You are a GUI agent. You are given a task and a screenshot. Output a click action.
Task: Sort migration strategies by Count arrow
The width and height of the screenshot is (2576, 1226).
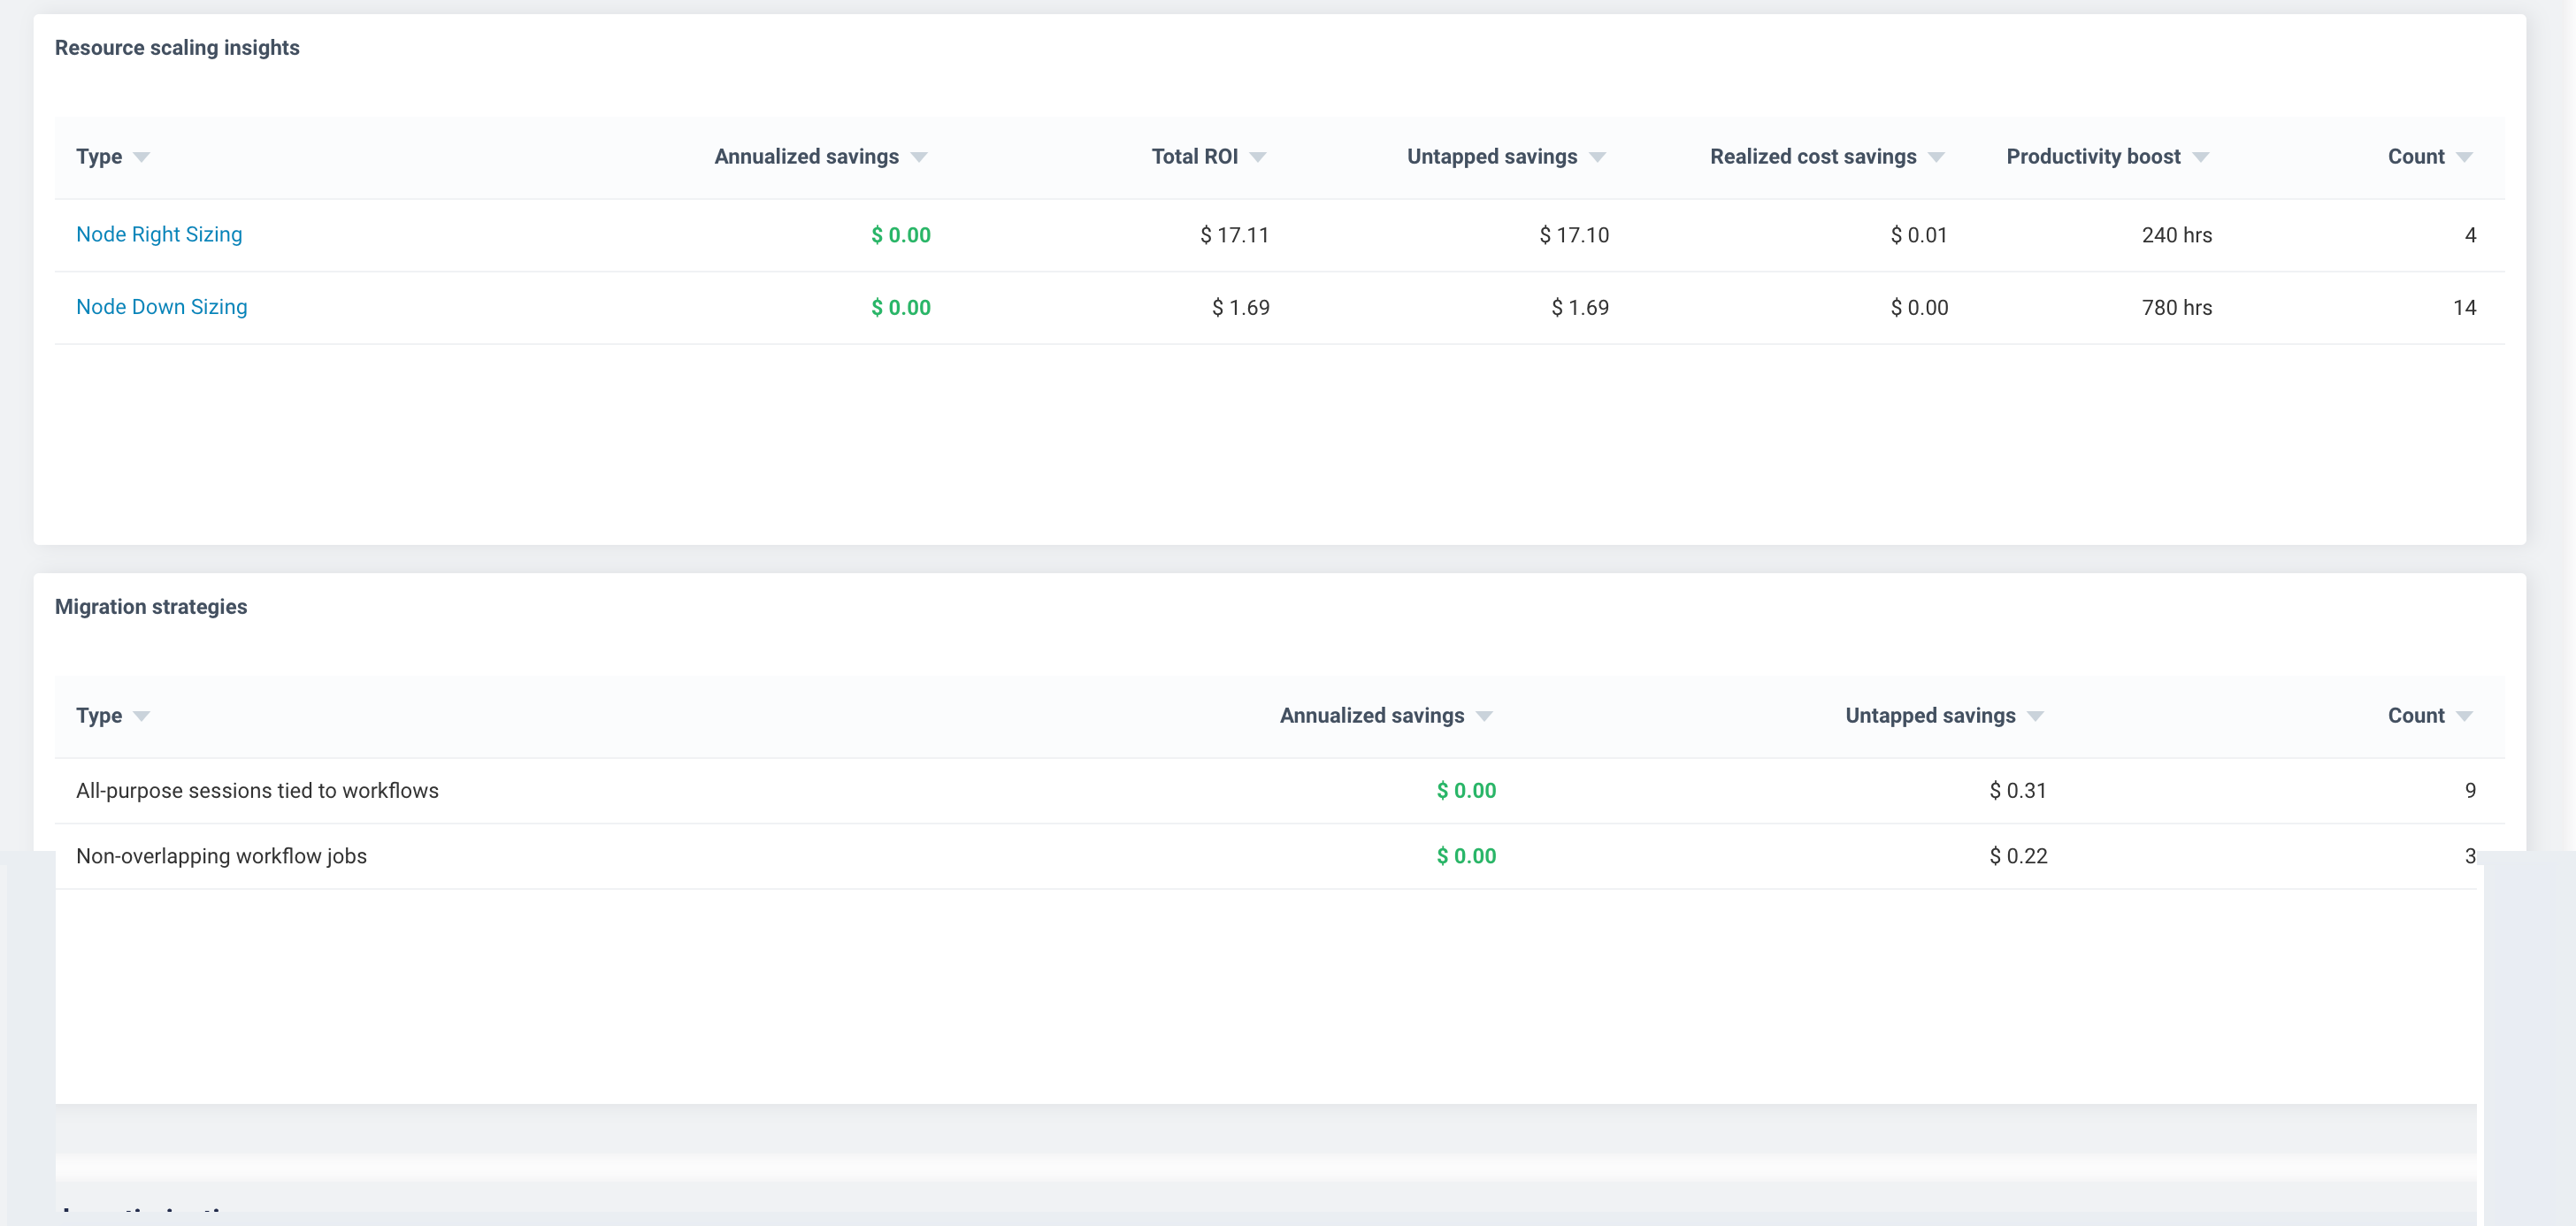pos(2464,716)
